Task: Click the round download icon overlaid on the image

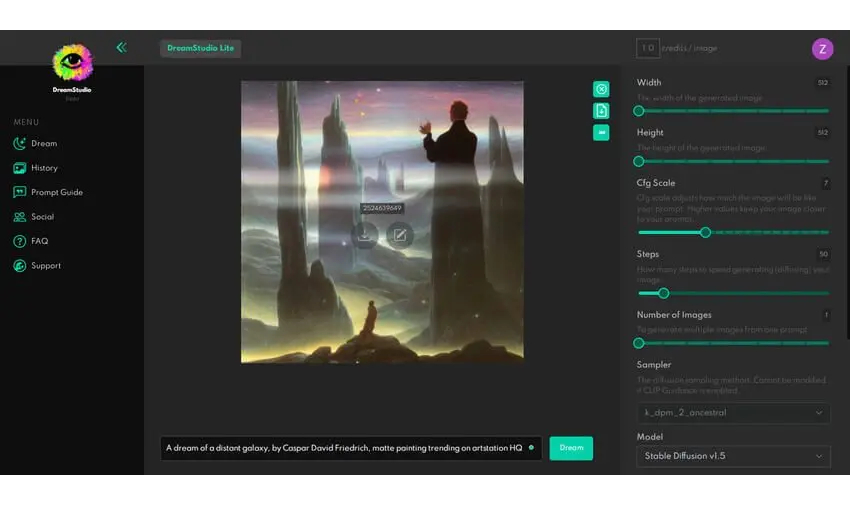Action: pyautogui.click(x=365, y=235)
